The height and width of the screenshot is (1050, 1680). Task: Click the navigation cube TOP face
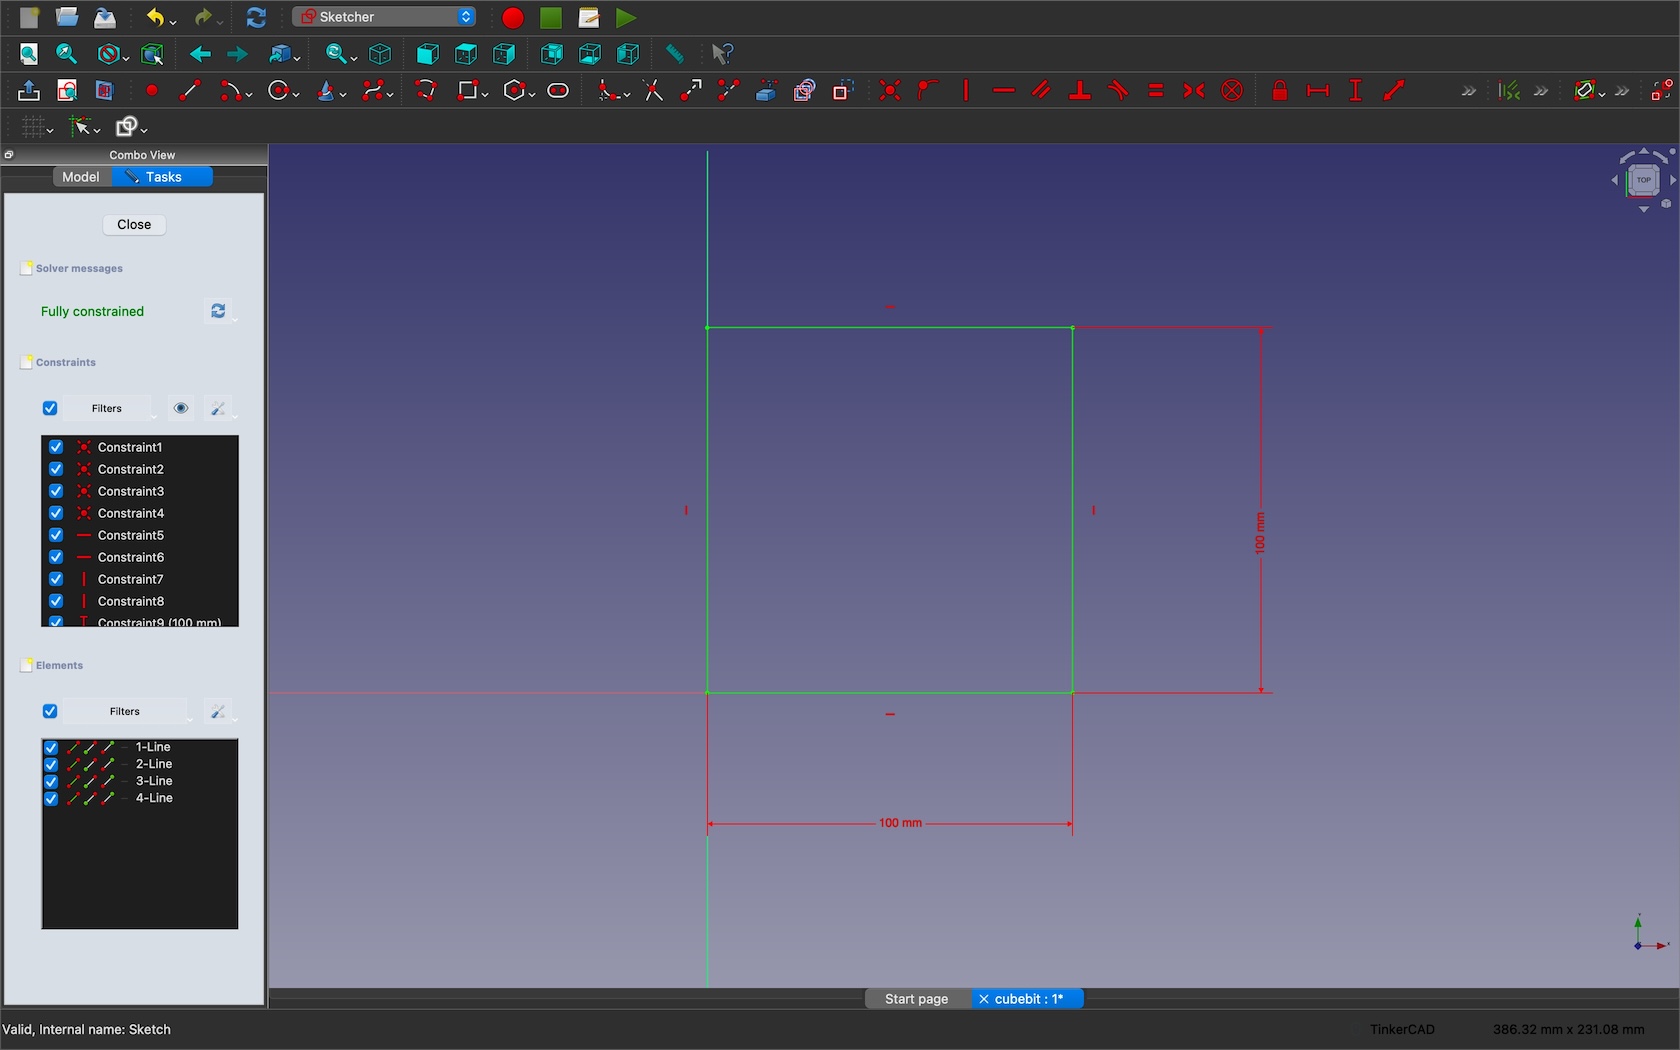pos(1643,180)
